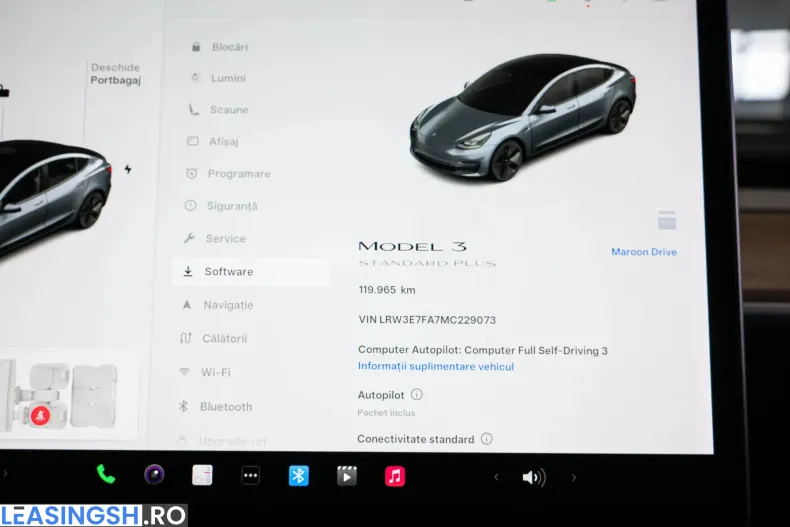
Task: Click the lock icon beside Blocări
Action: click(196, 46)
